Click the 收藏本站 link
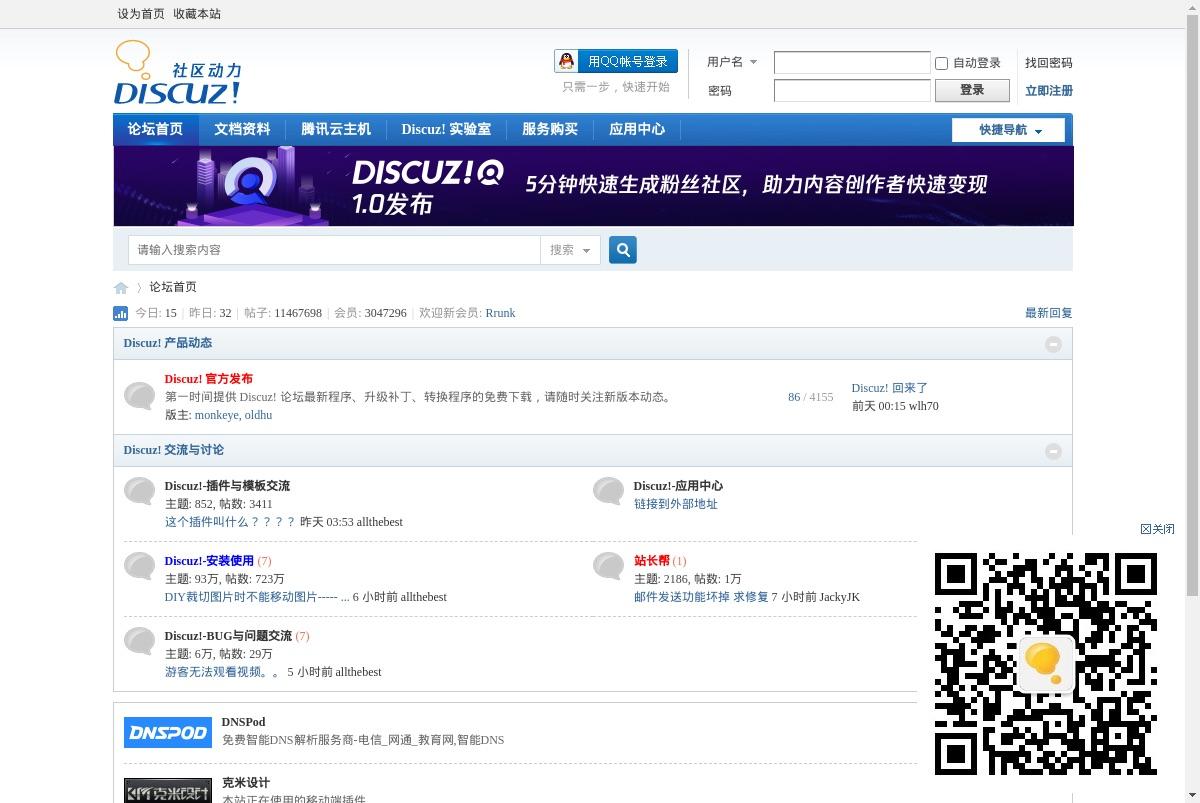The height and width of the screenshot is (803, 1200). [x=197, y=14]
